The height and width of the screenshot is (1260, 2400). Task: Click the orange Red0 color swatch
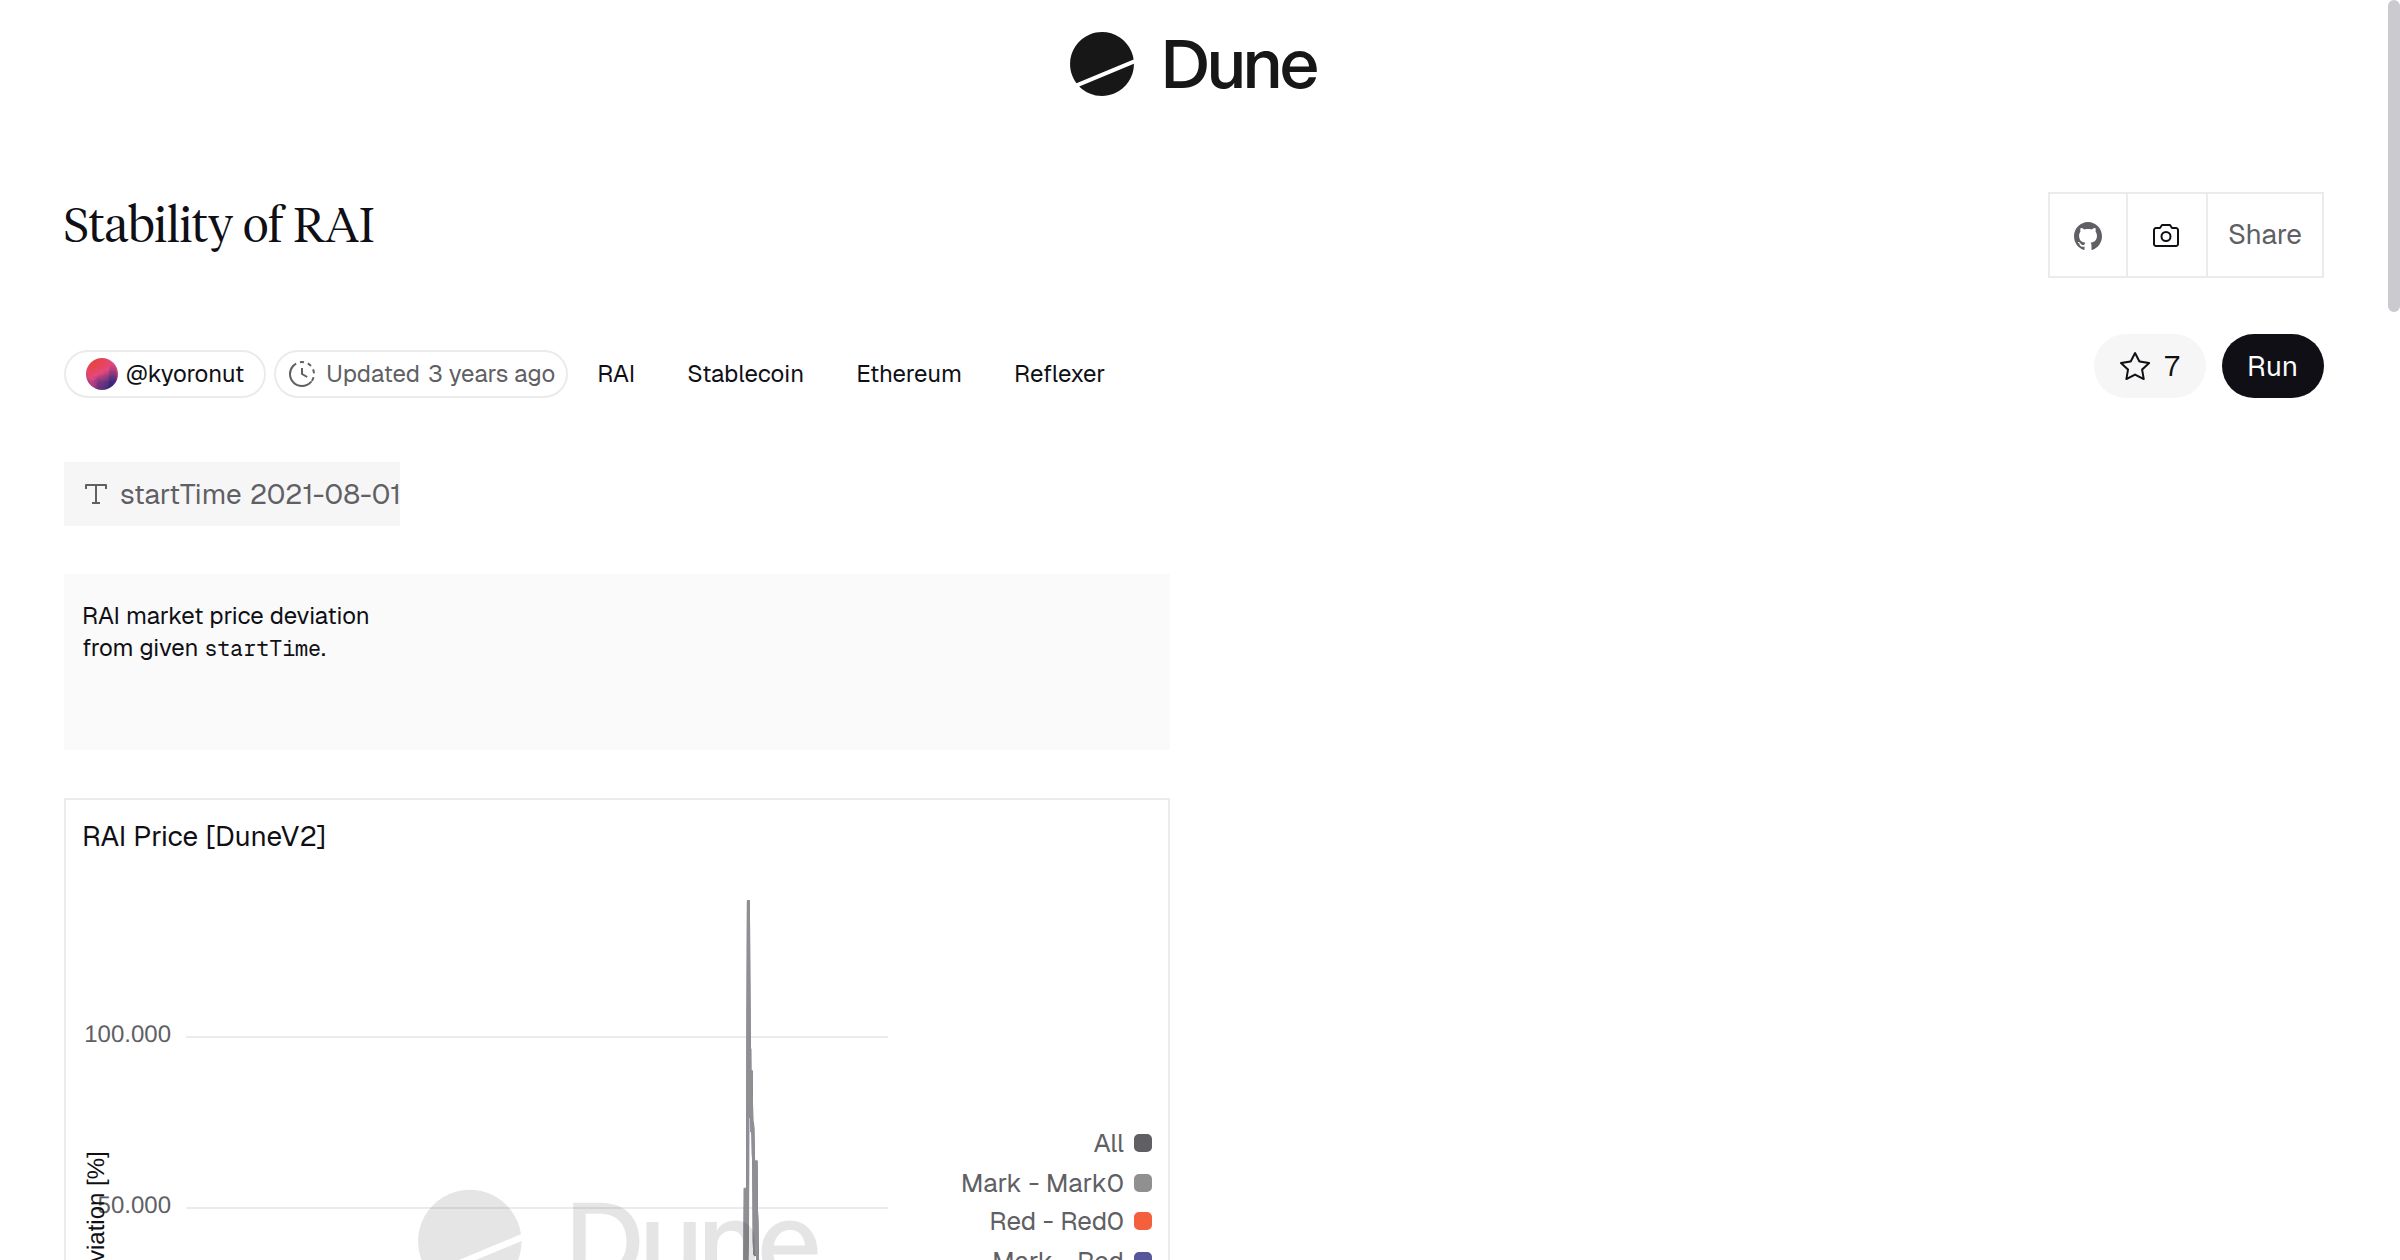pyautogui.click(x=1143, y=1221)
